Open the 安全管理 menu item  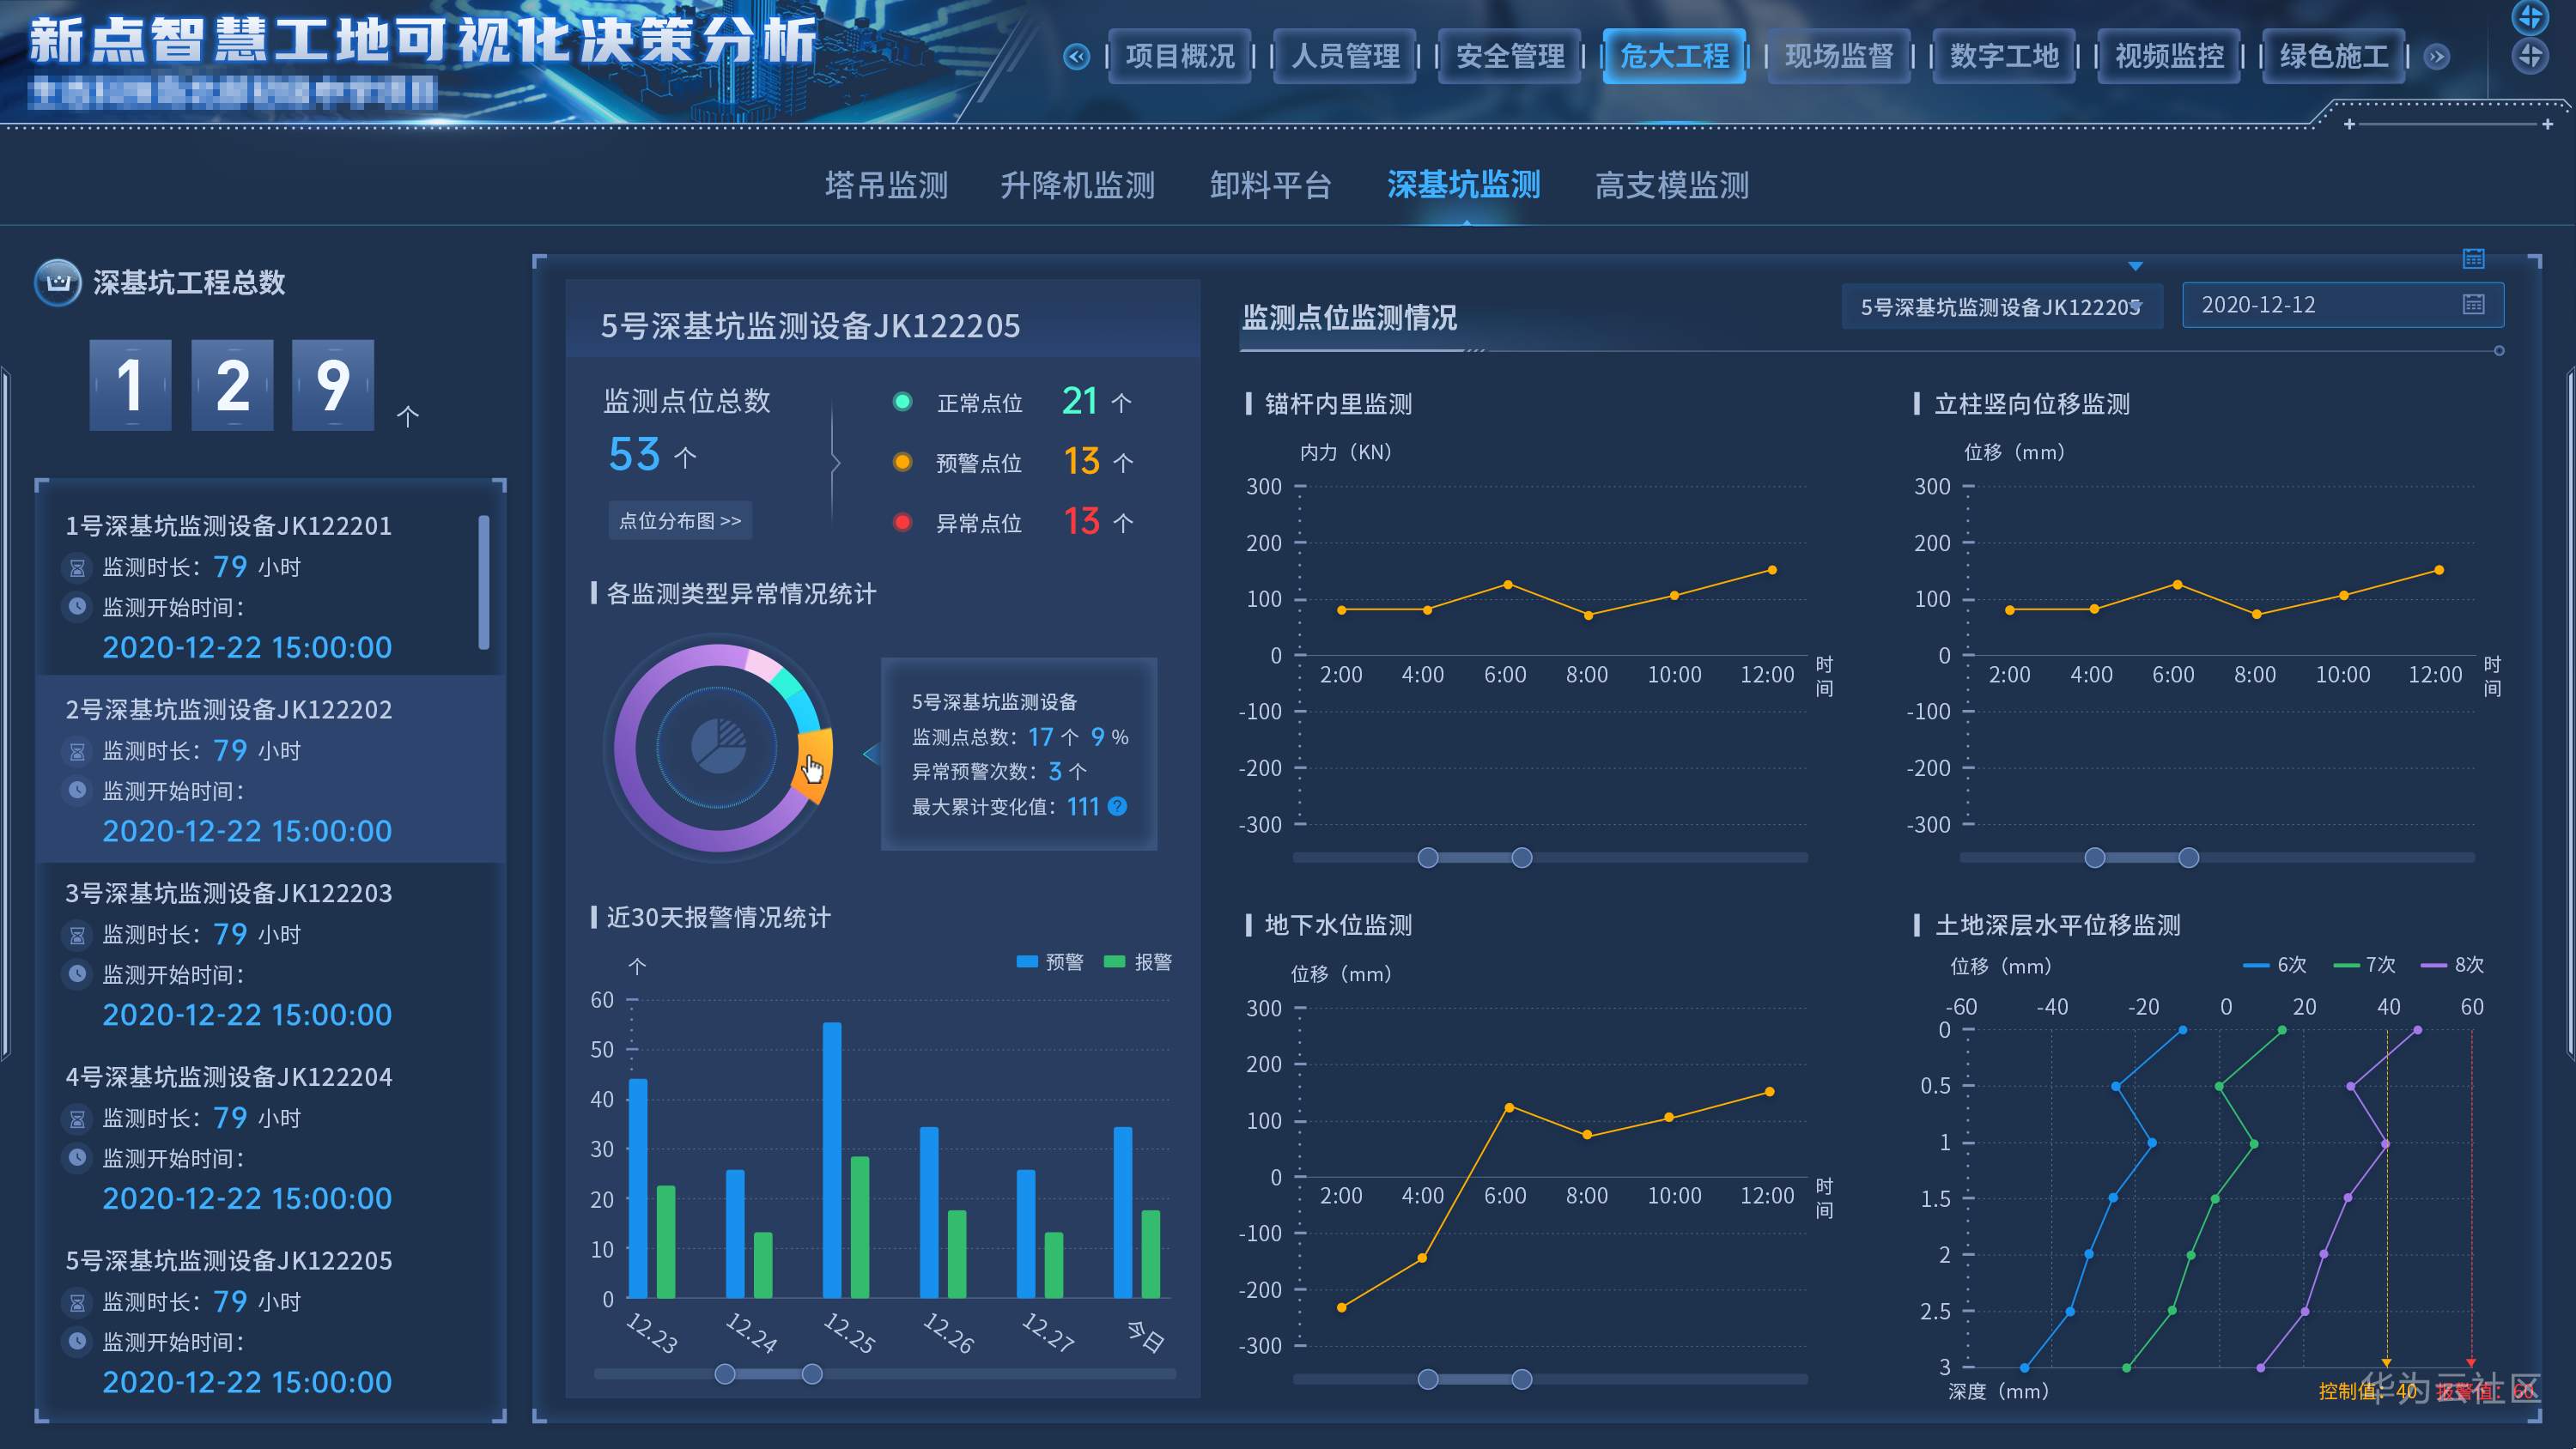coord(1509,57)
